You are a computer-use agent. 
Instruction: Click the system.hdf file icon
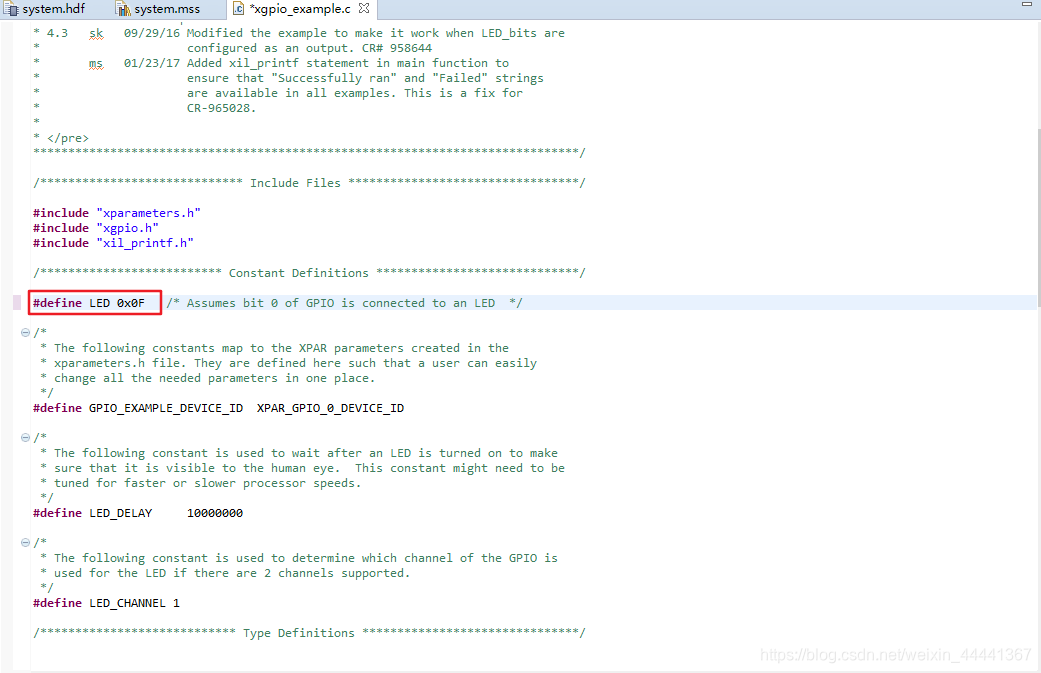pos(11,9)
